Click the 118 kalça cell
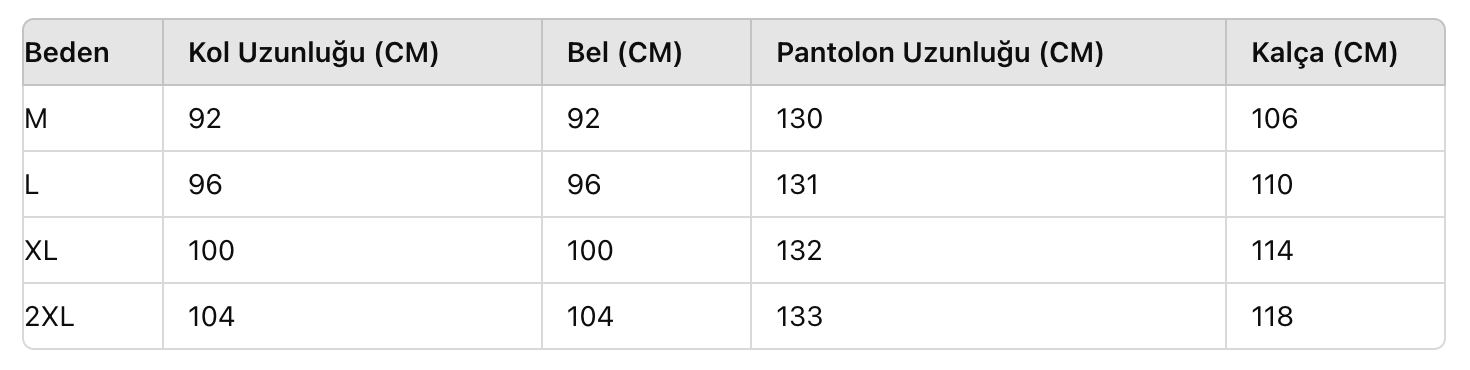The height and width of the screenshot is (370, 1470). pos(1272,316)
